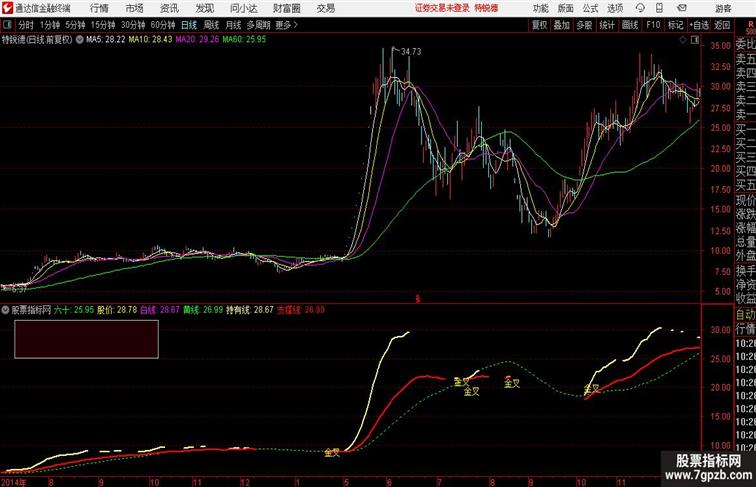Expand indicator dropdown beside 特锐德(日线,前复权)
The image size is (756, 487).
(79, 40)
